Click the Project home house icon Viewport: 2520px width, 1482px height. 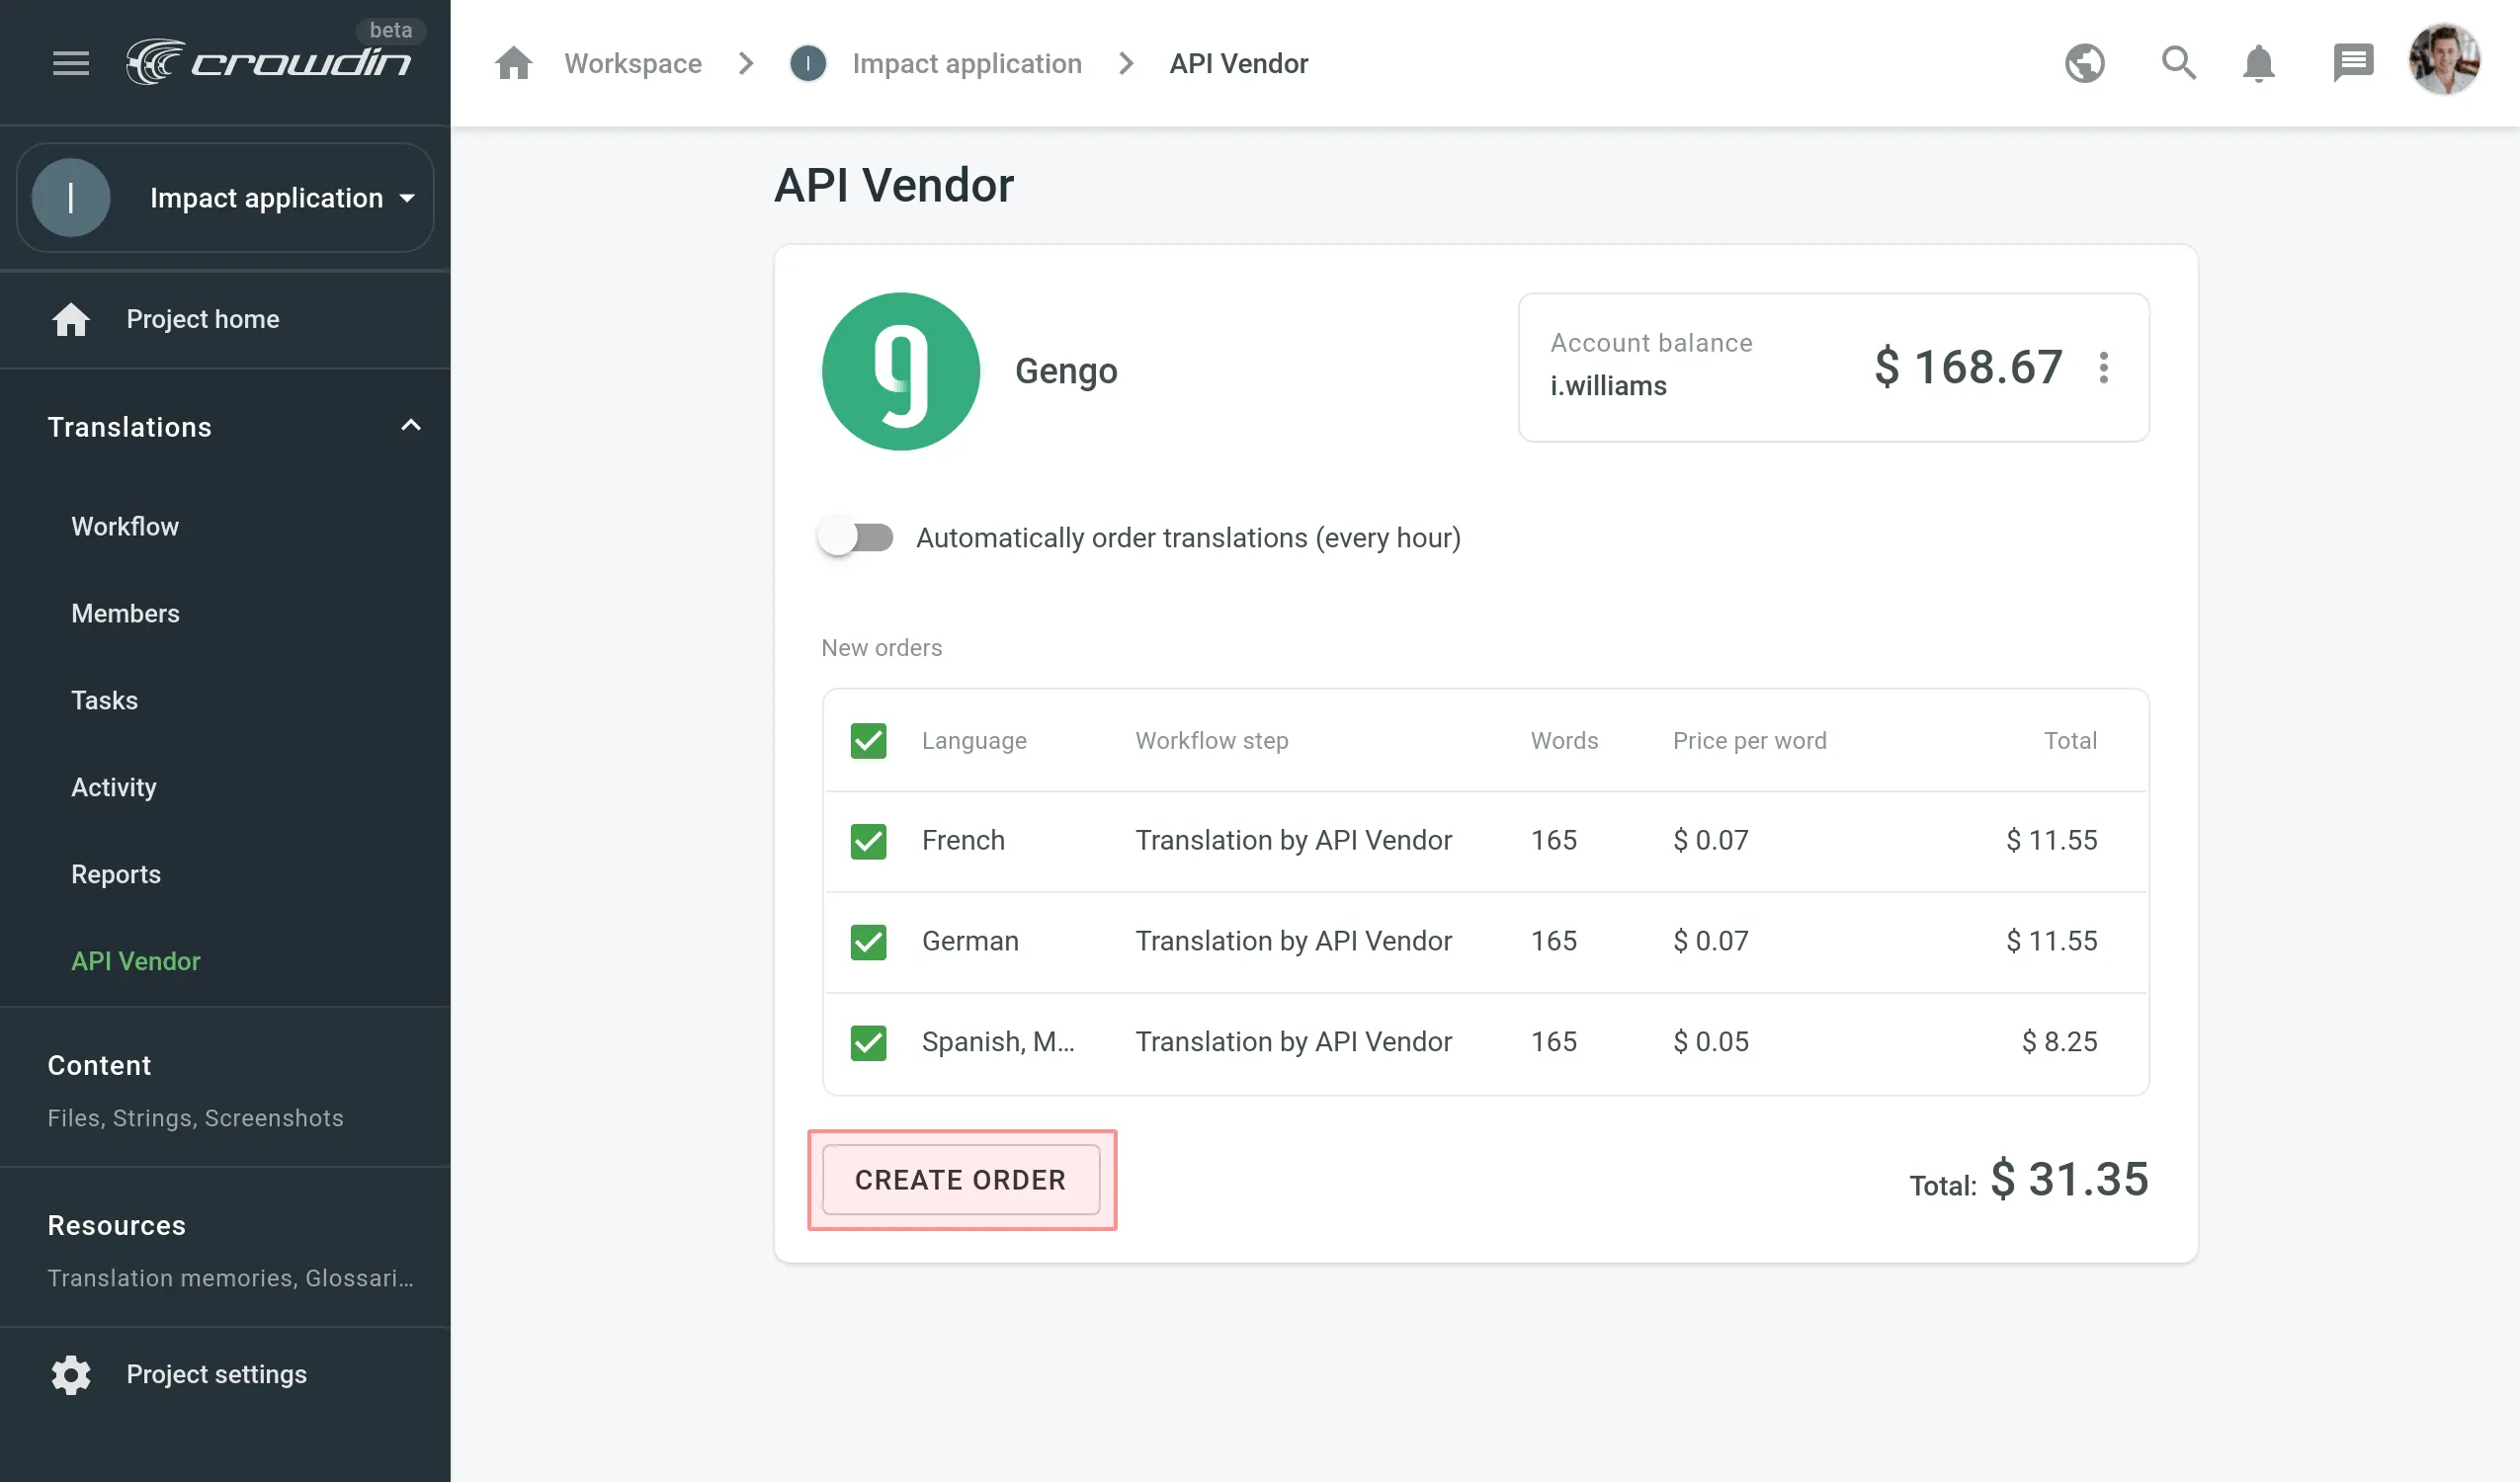pyautogui.click(x=71, y=319)
